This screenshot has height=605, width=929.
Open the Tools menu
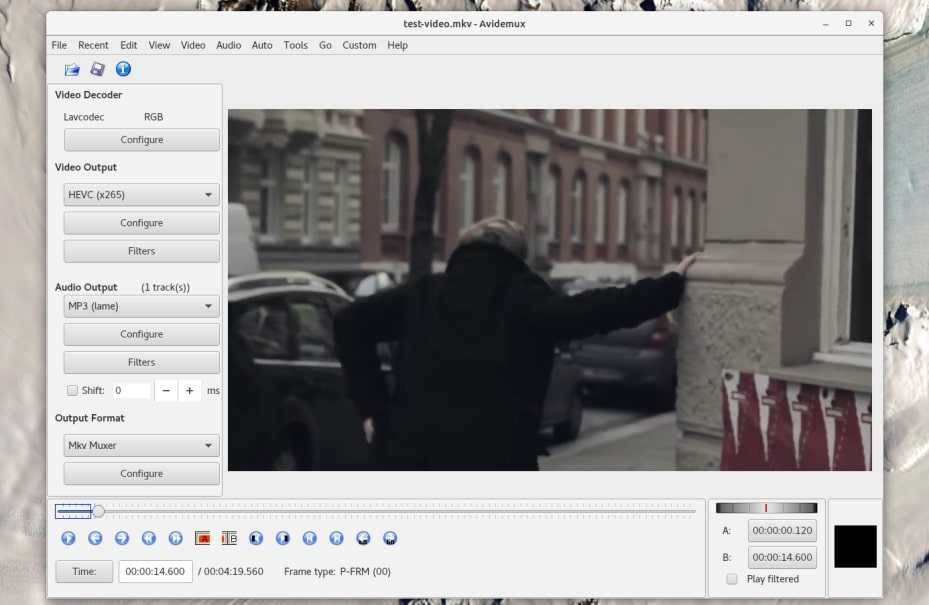point(295,45)
